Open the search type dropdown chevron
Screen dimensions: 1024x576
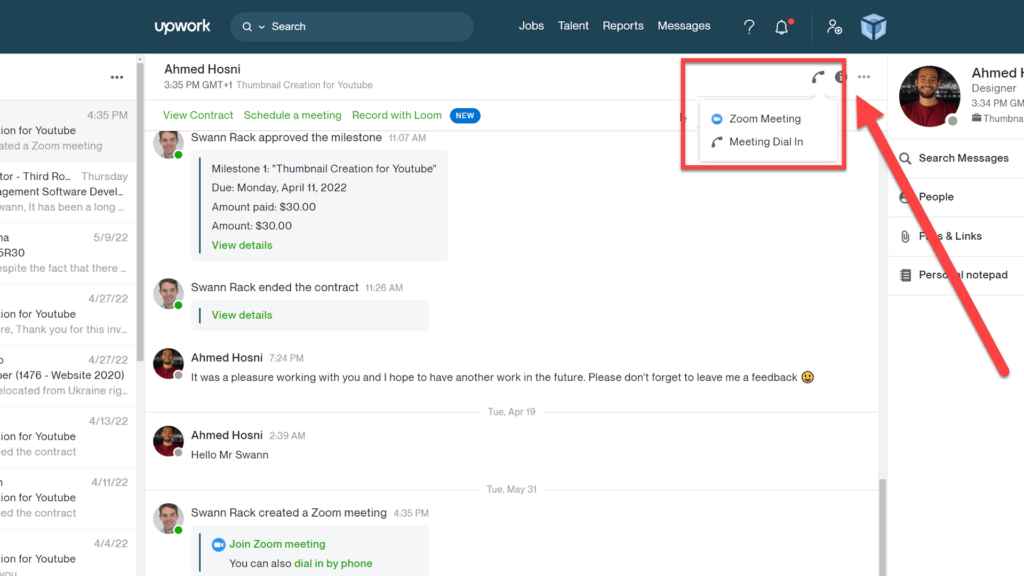pos(262,27)
